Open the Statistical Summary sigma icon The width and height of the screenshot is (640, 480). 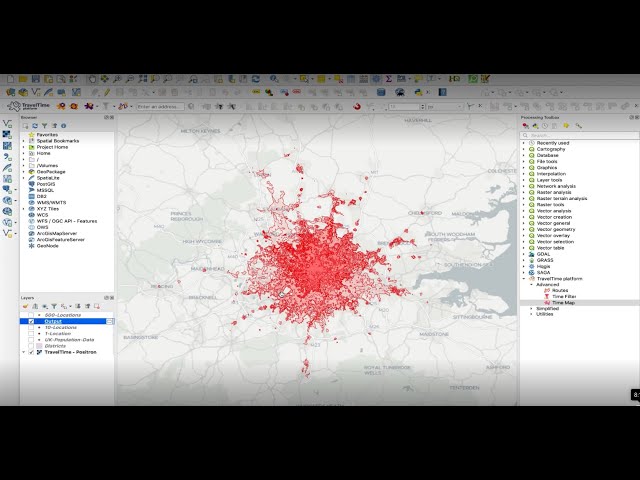point(389,79)
